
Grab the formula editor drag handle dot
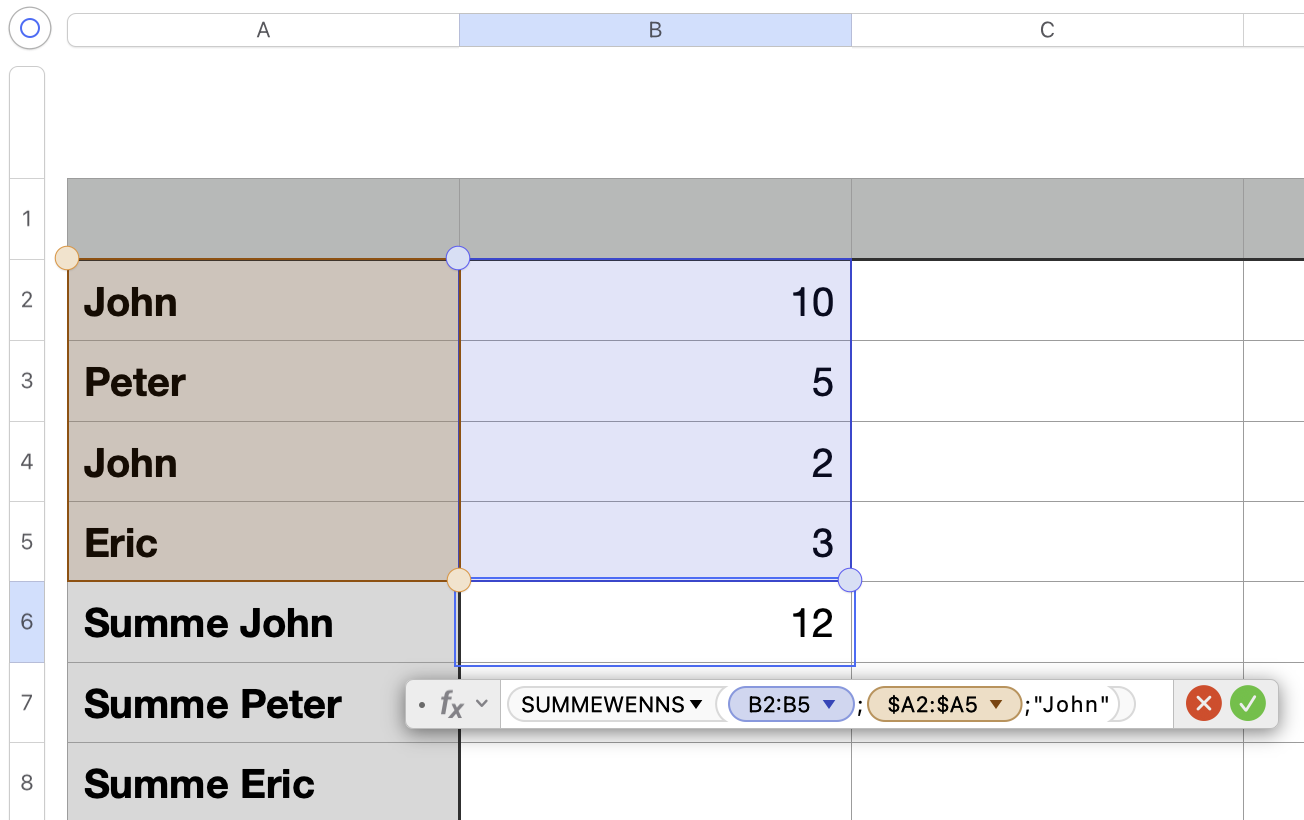(x=422, y=705)
